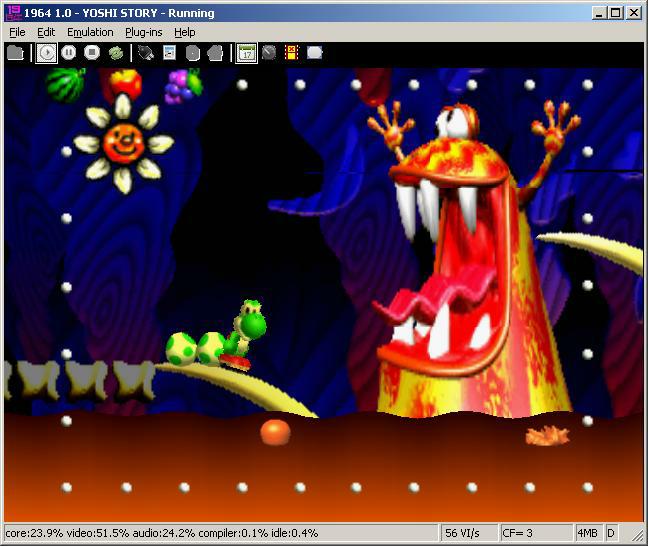Click the calendar icon showing 17
Screen dimensions: 648x546
[246, 53]
